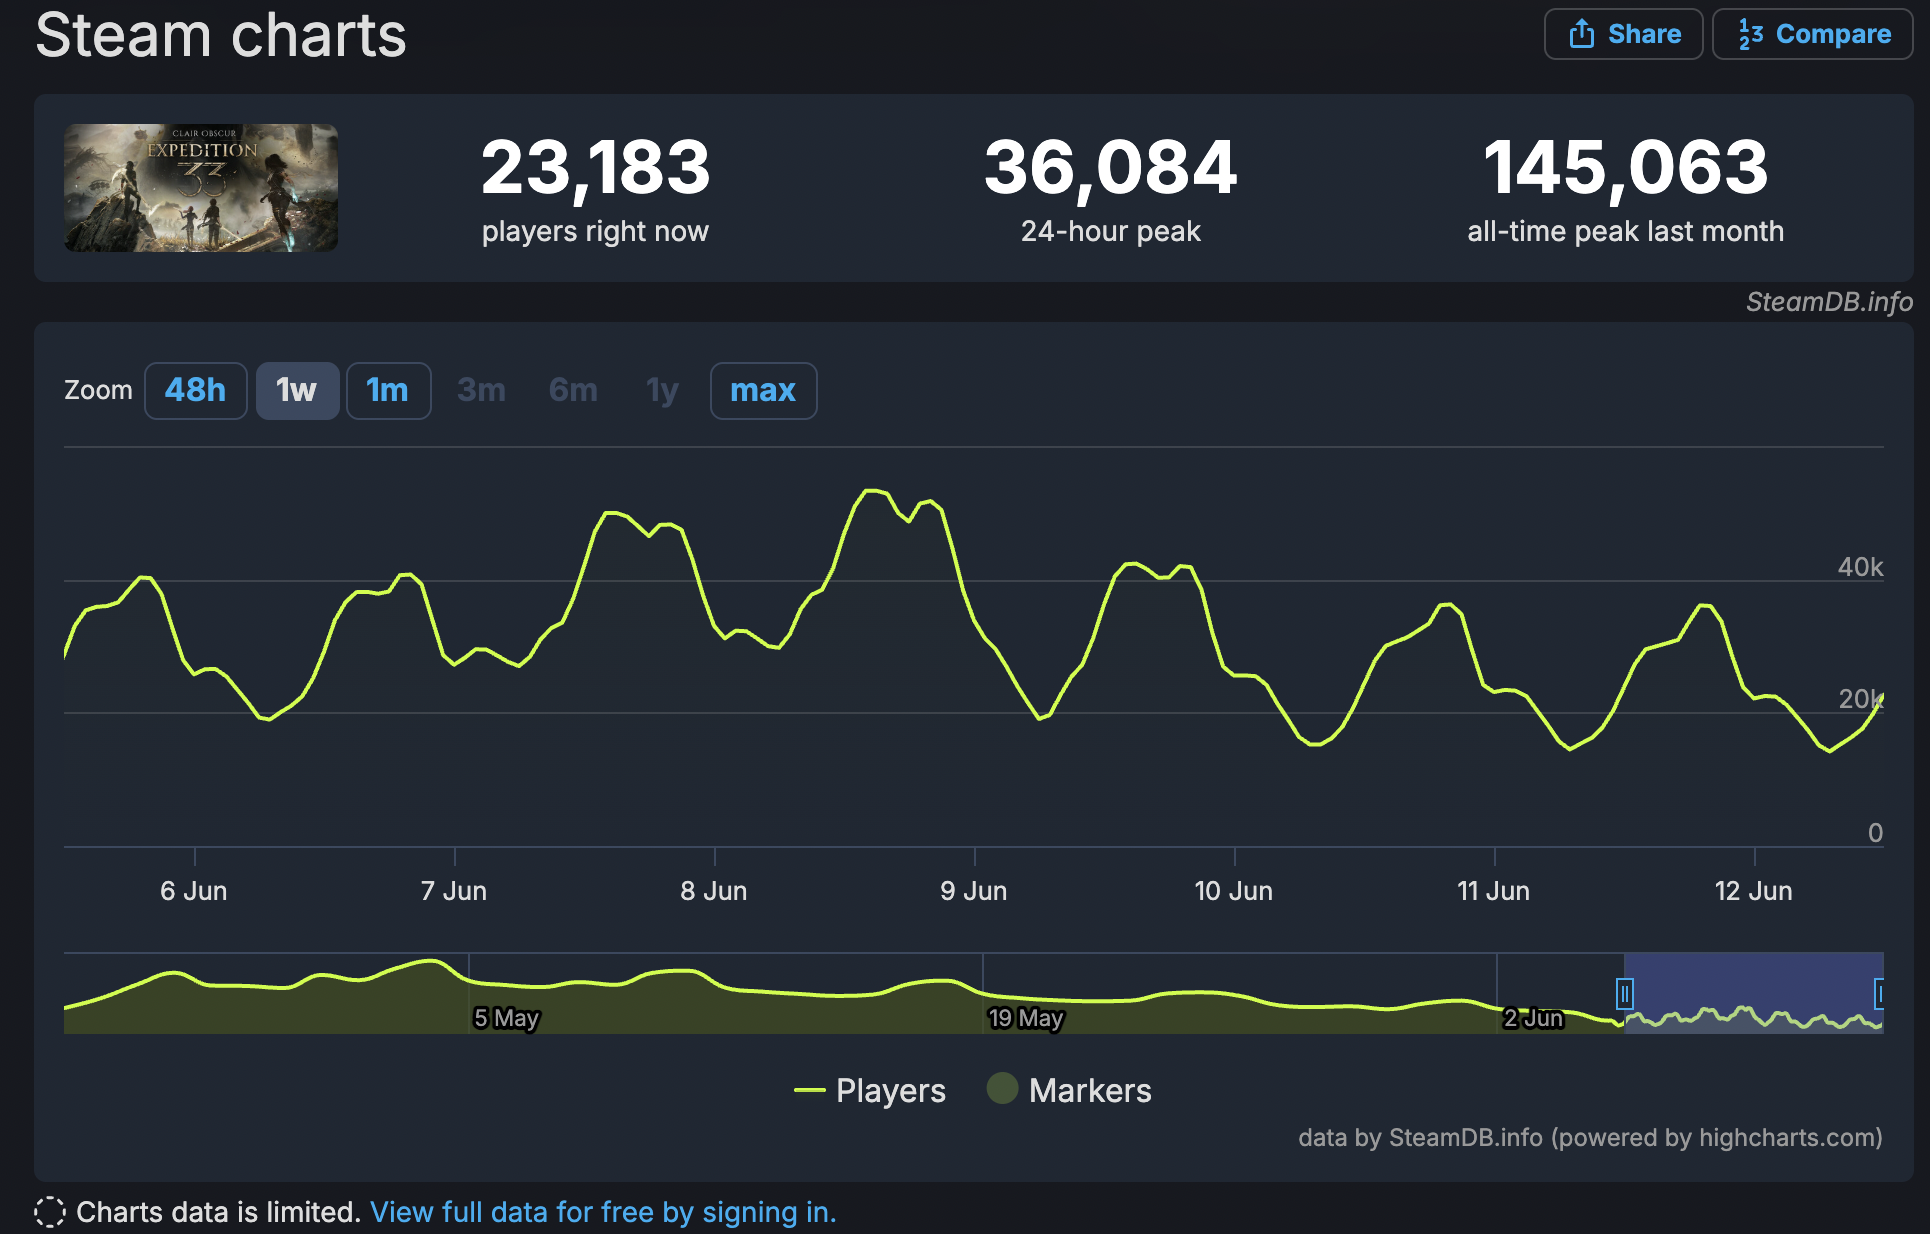
Task: Click the 40k y-axis label
Action: [1860, 567]
